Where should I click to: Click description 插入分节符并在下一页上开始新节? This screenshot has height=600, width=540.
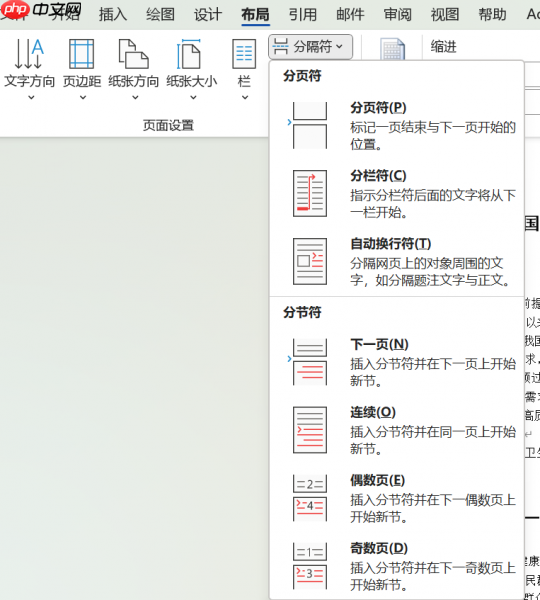click(x=433, y=372)
